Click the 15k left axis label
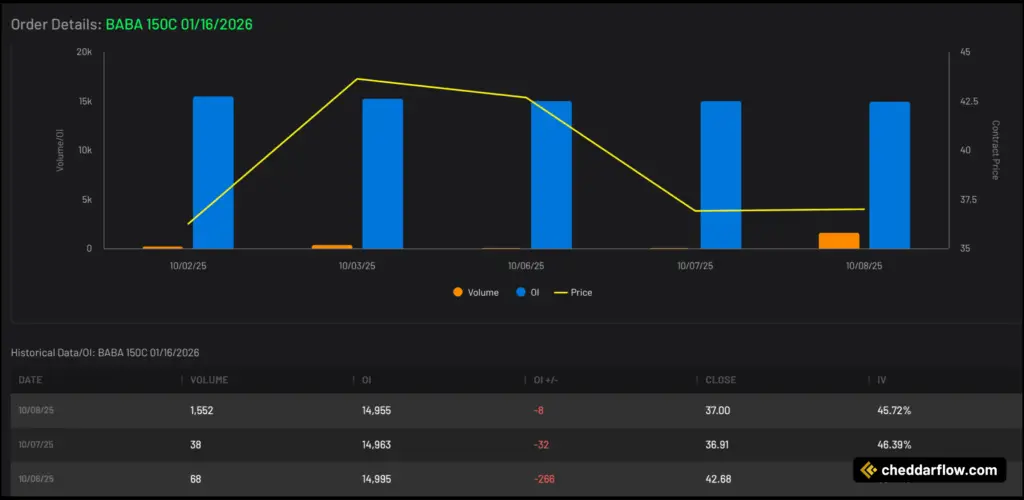 [x=86, y=102]
